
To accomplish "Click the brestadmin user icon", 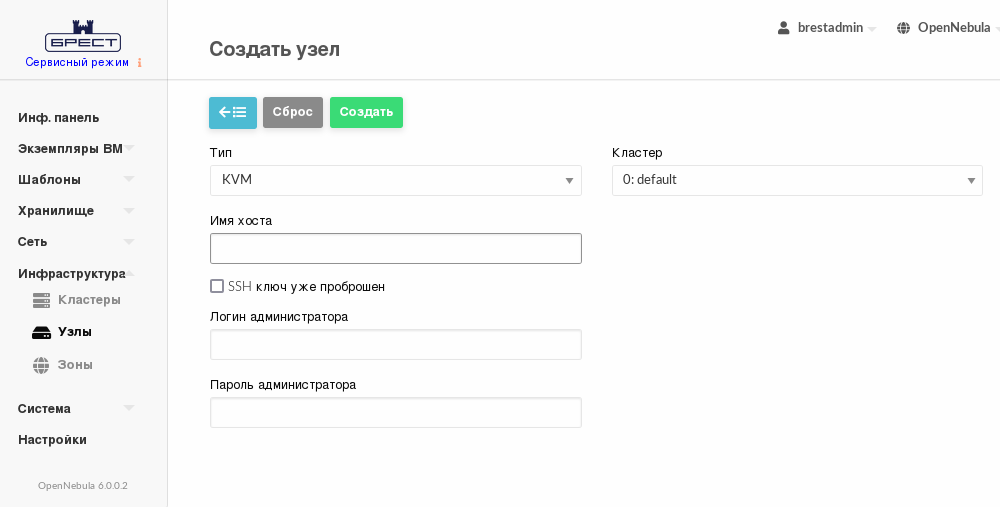I will pyautogui.click(x=784, y=28).
